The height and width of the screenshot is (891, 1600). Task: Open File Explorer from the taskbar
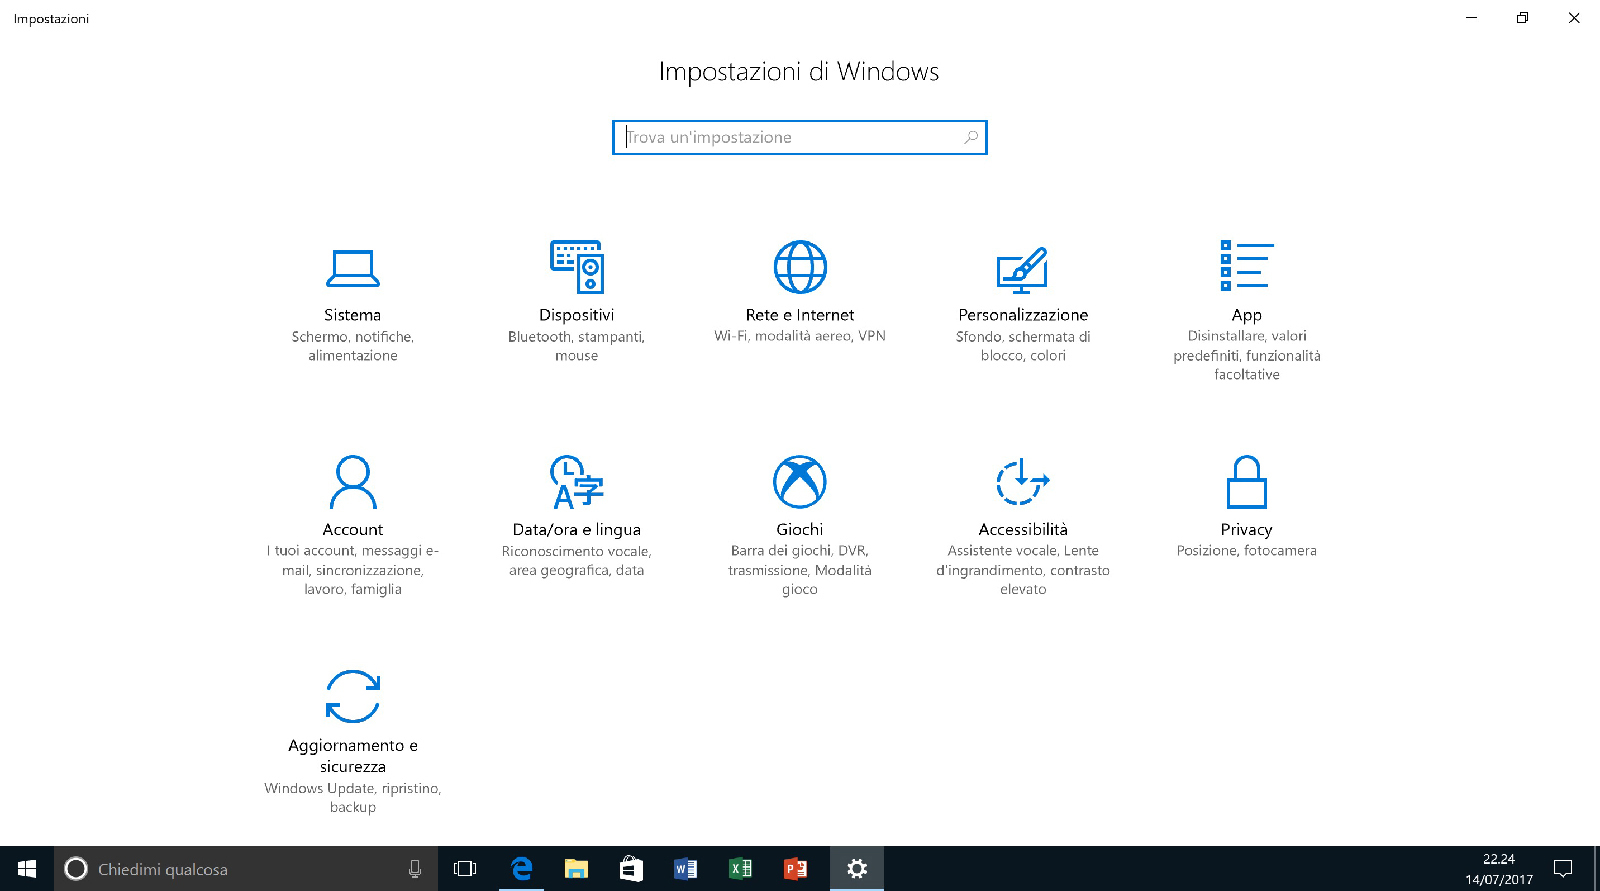[x=576, y=869]
